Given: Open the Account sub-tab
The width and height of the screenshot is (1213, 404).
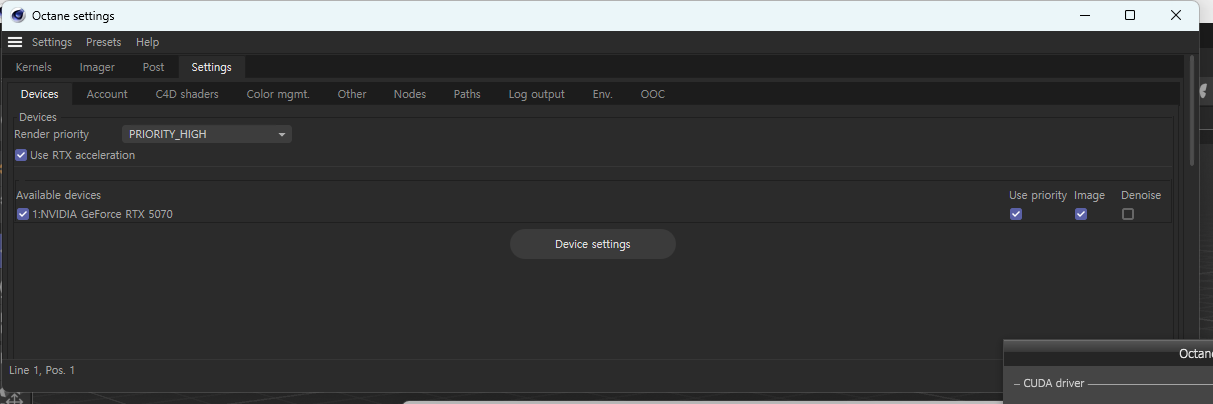Looking at the screenshot, I should 107,94.
